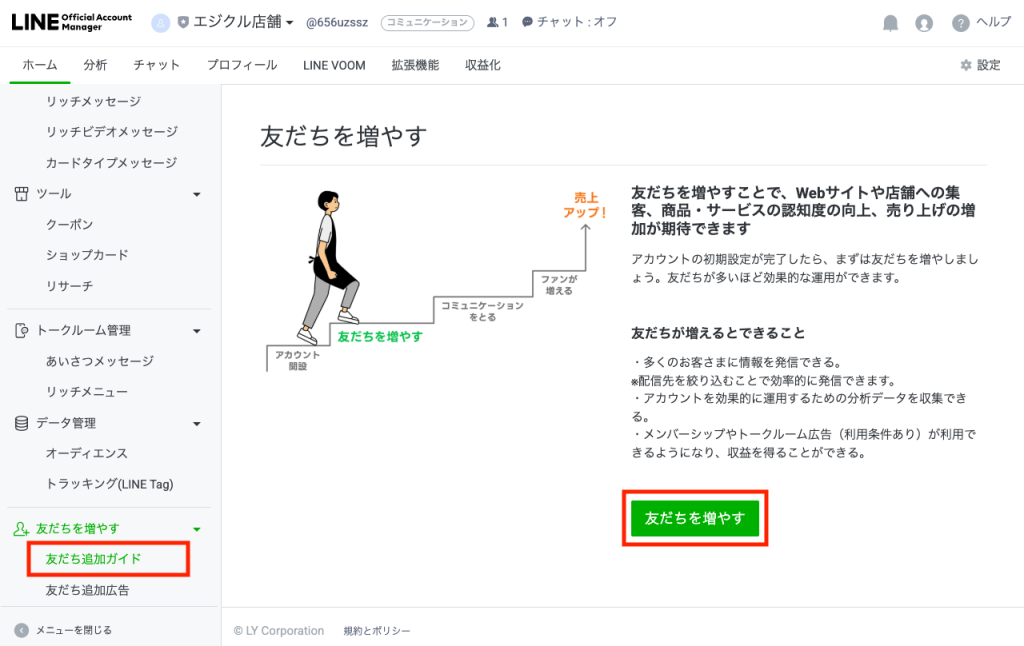The height and width of the screenshot is (646, 1024).
Task: Collapse sidebar with メニューを閉じる arrow icon
Action: coord(22,630)
